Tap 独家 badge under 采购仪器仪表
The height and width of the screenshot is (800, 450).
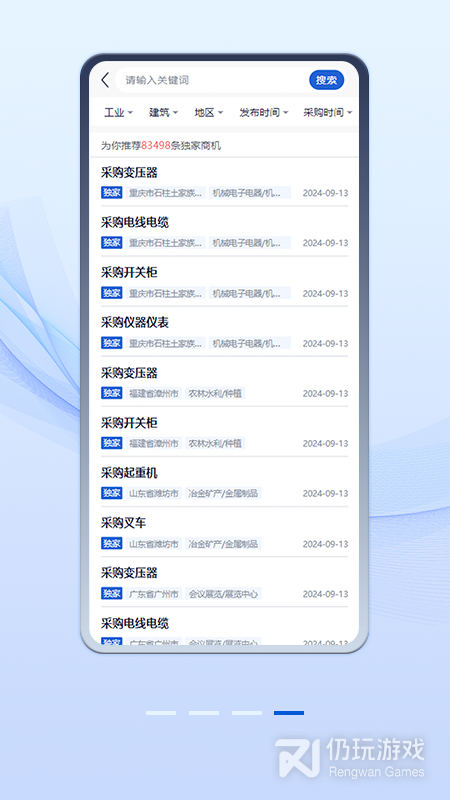pyautogui.click(x=112, y=343)
